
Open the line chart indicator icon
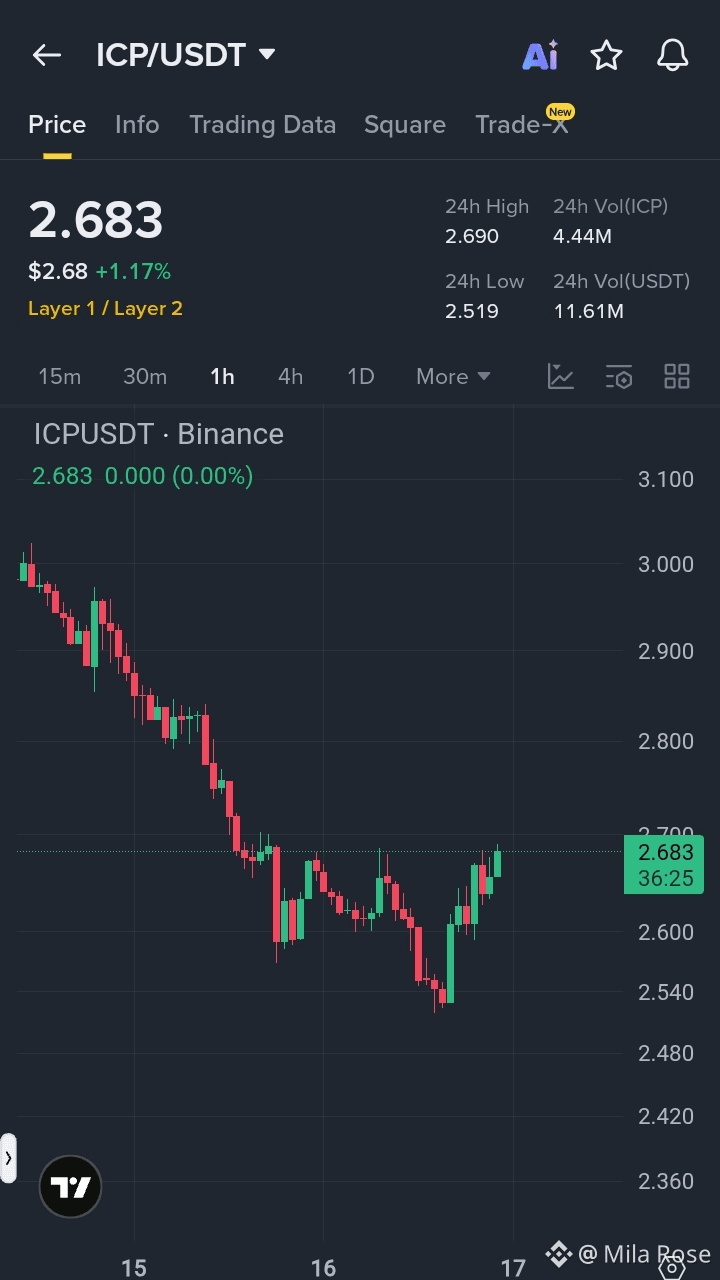click(x=561, y=377)
